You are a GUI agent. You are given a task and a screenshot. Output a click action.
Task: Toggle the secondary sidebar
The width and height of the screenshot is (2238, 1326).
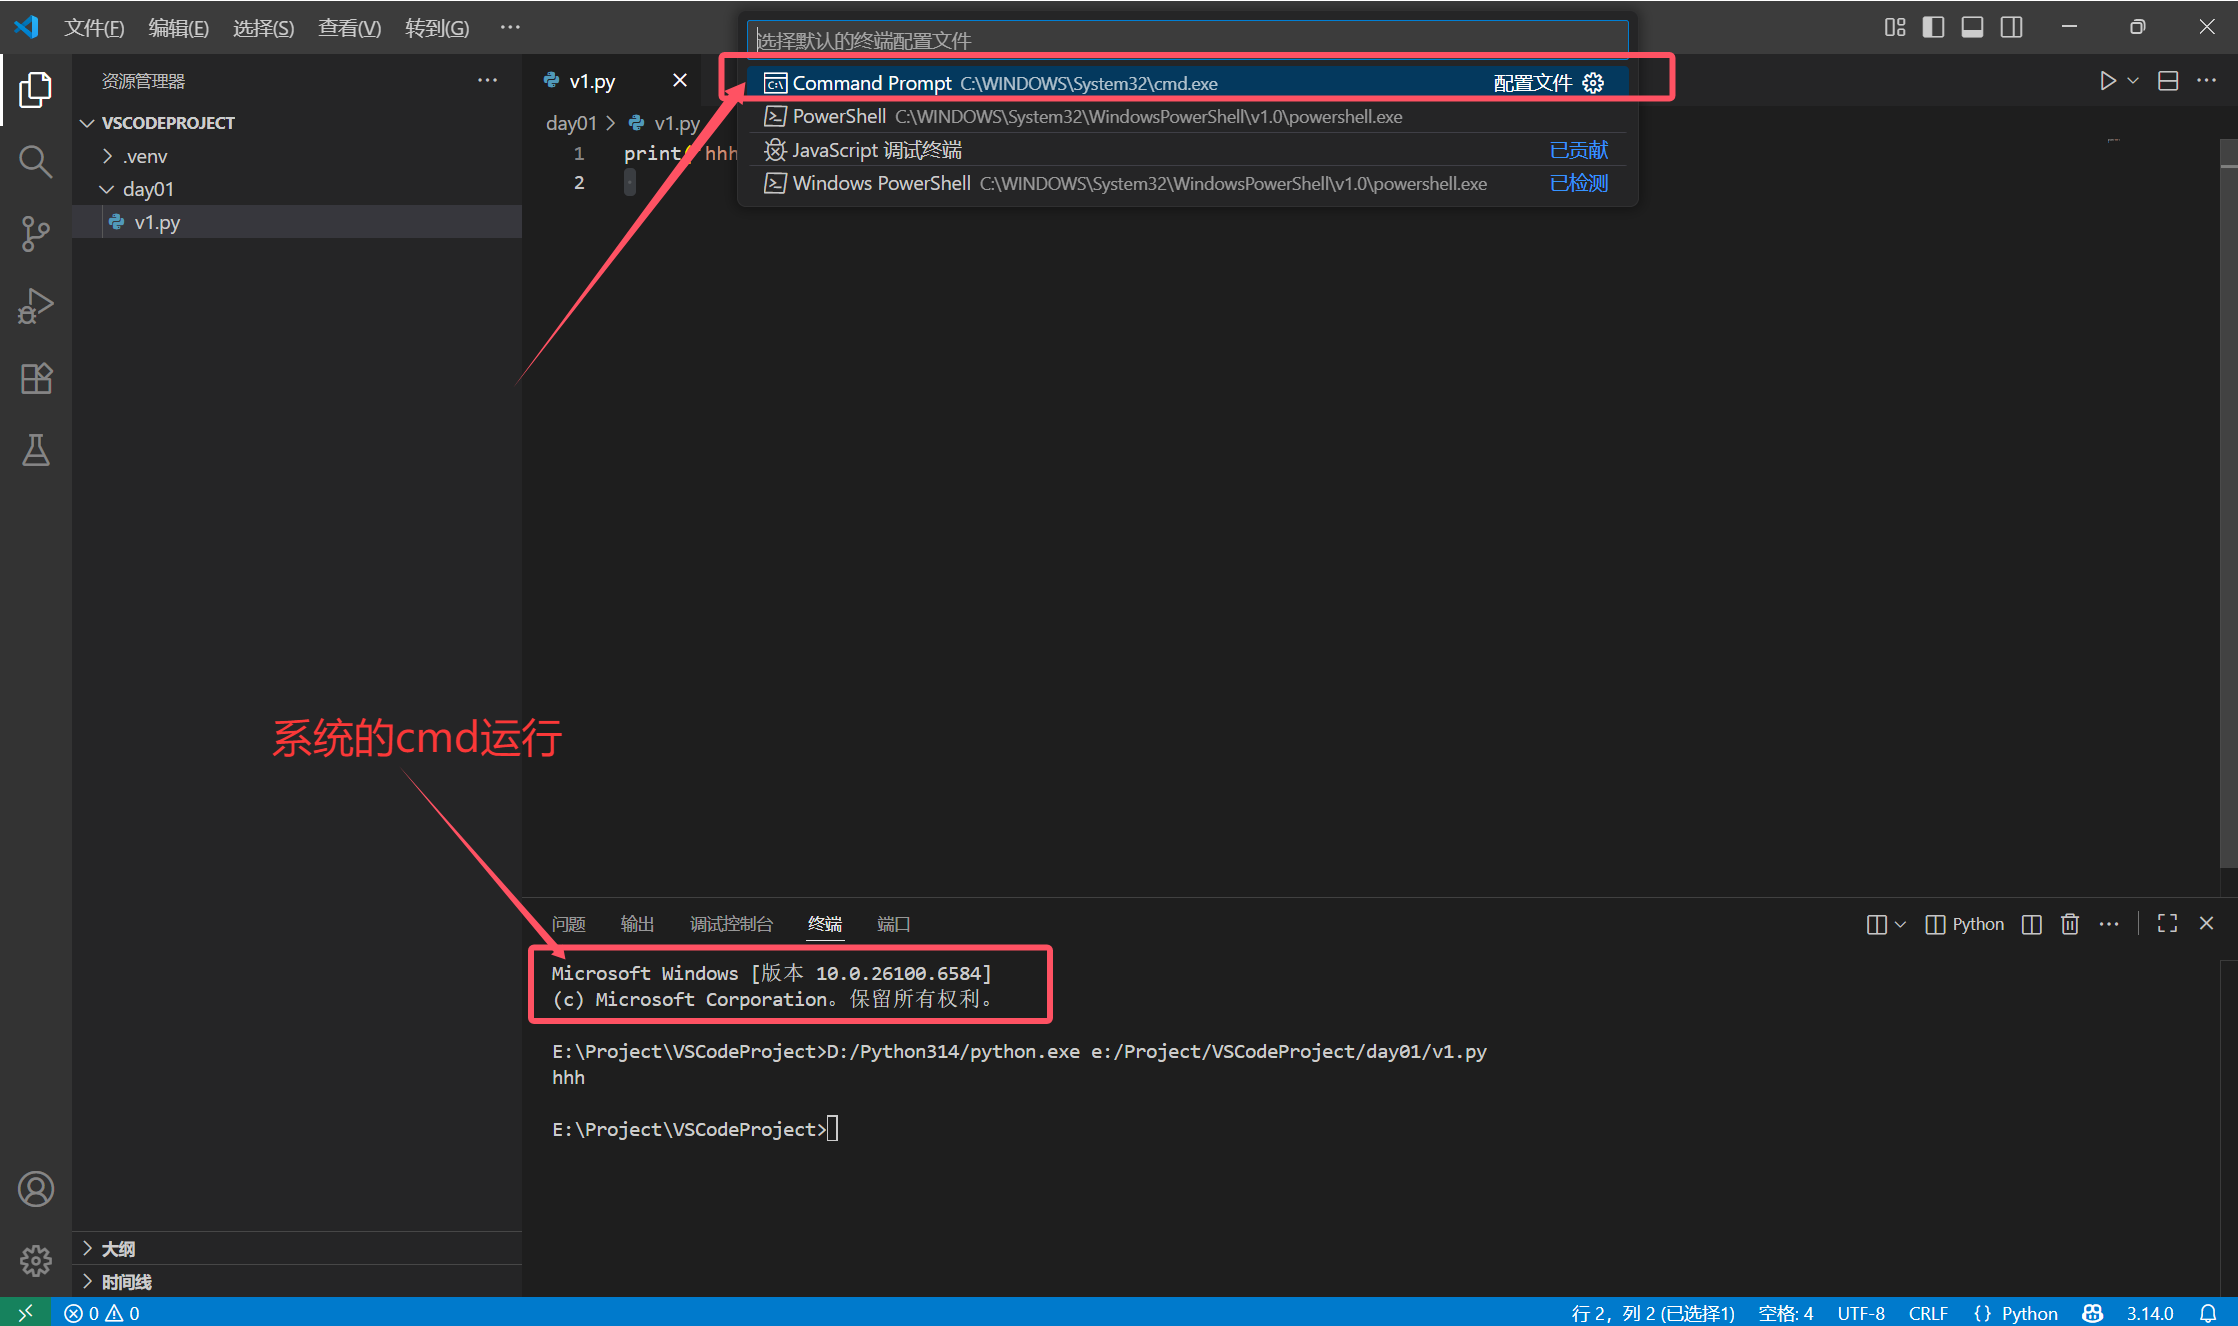point(2011,27)
